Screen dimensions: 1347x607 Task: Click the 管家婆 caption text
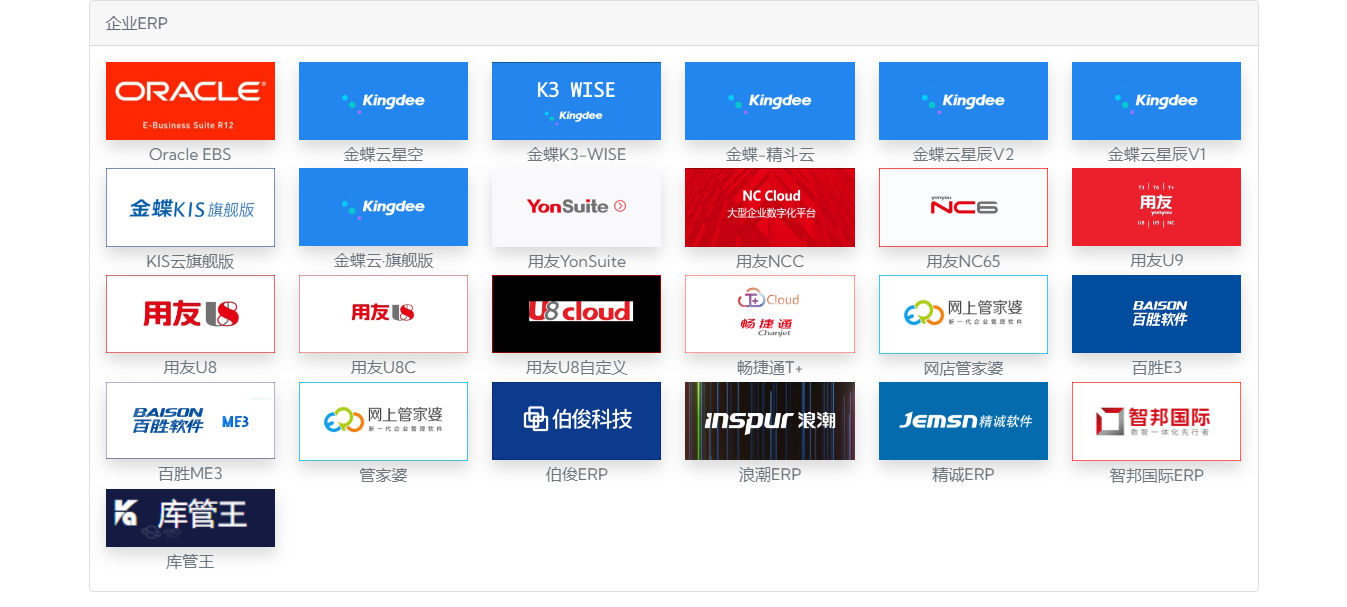point(383,475)
